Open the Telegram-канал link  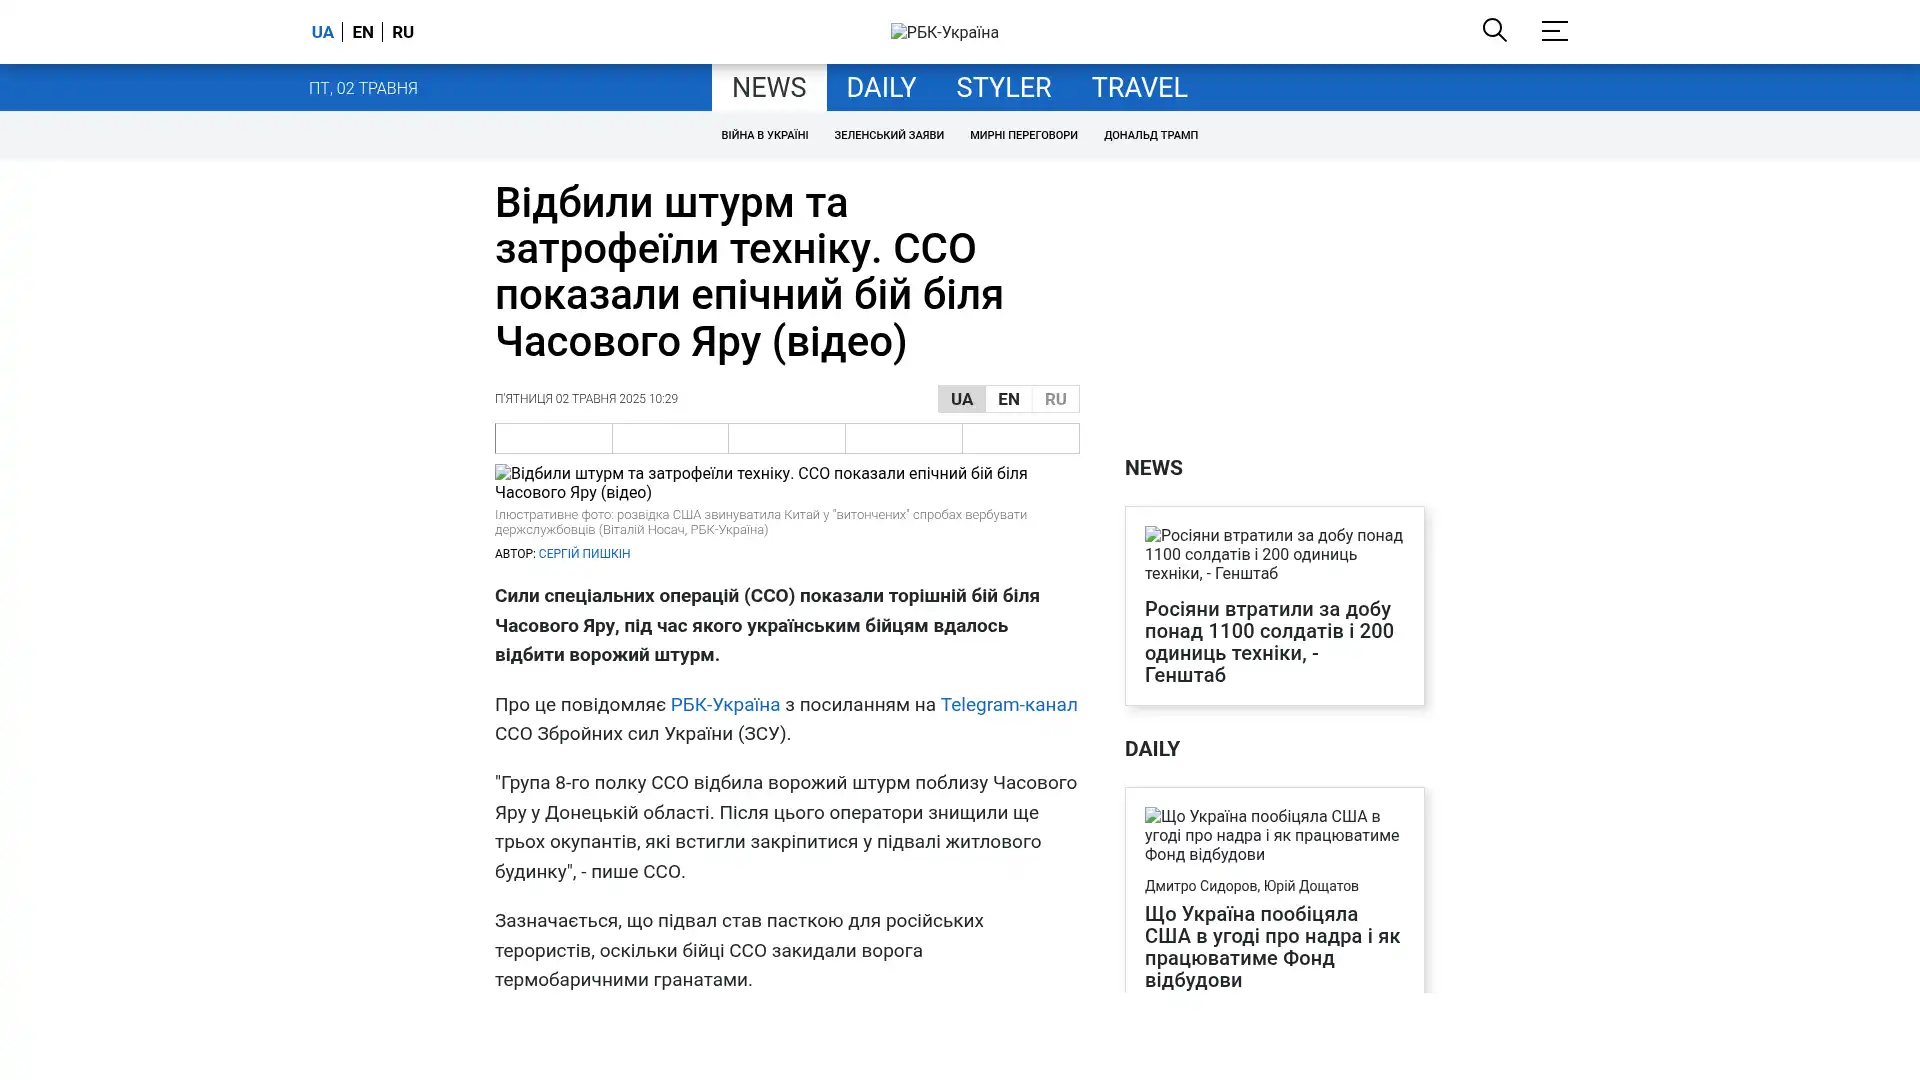pyautogui.click(x=1008, y=704)
